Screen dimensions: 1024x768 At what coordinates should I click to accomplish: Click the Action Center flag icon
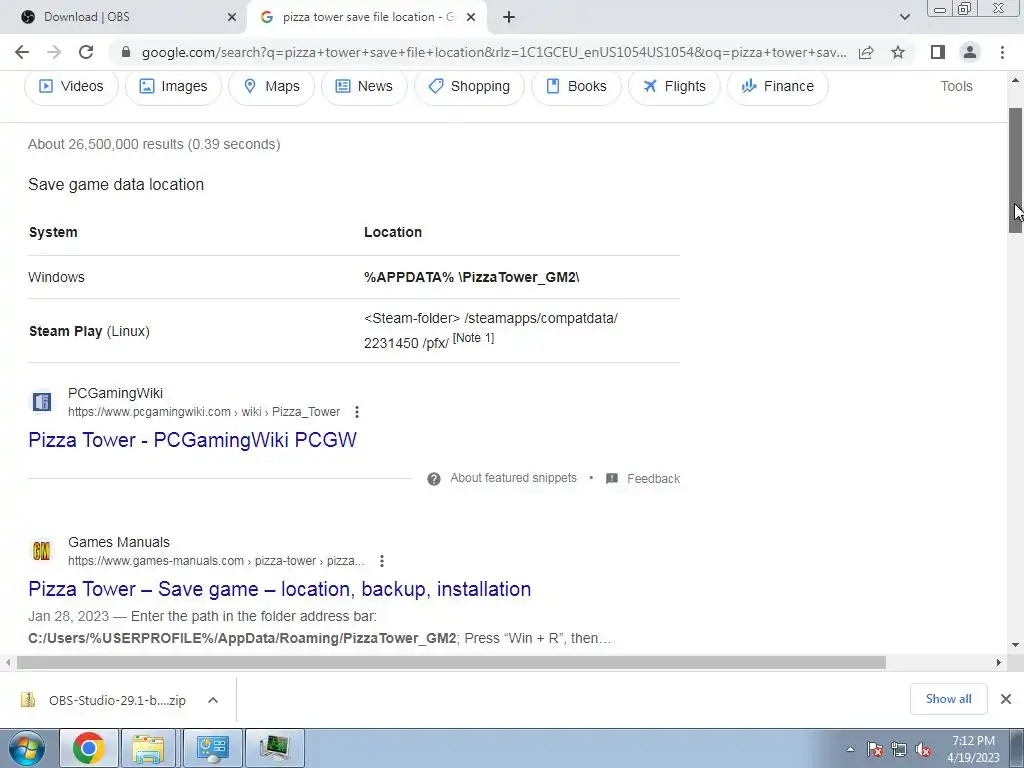coord(874,749)
